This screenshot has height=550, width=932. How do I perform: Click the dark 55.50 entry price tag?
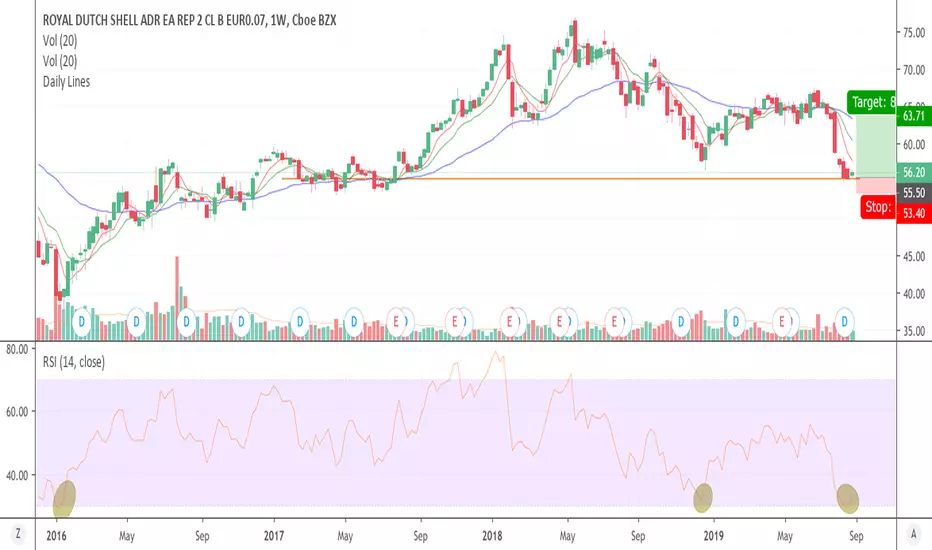click(x=914, y=193)
